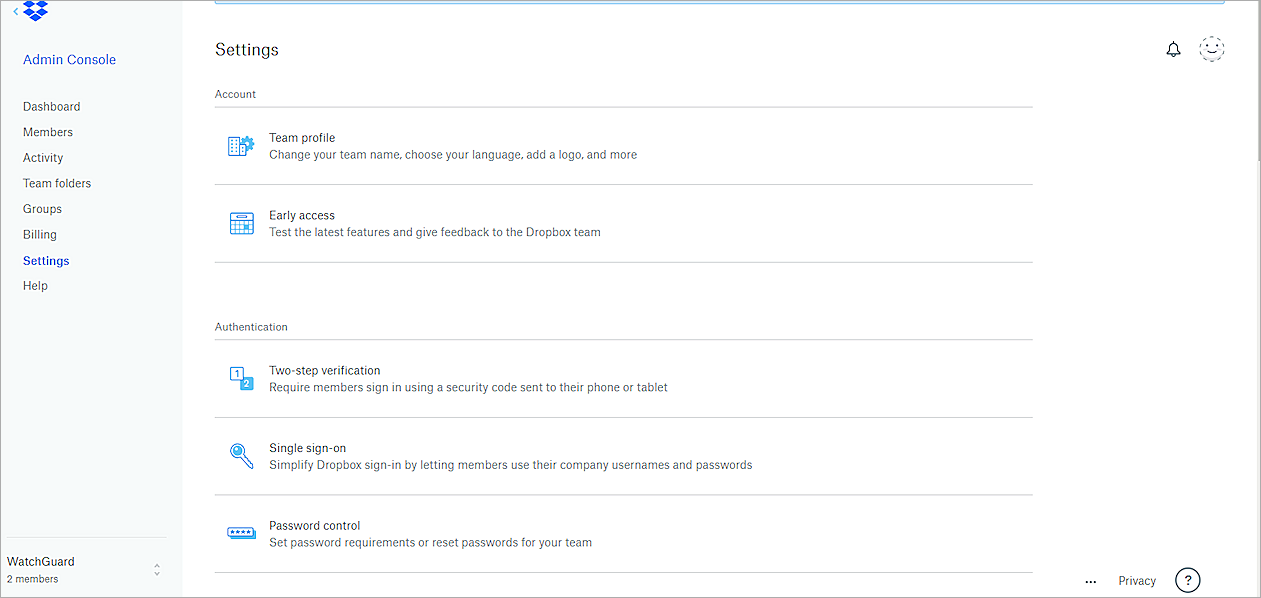The height and width of the screenshot is (598, 1261).
Task: Click the Early access calendar icon
Action: pos(240,222)
